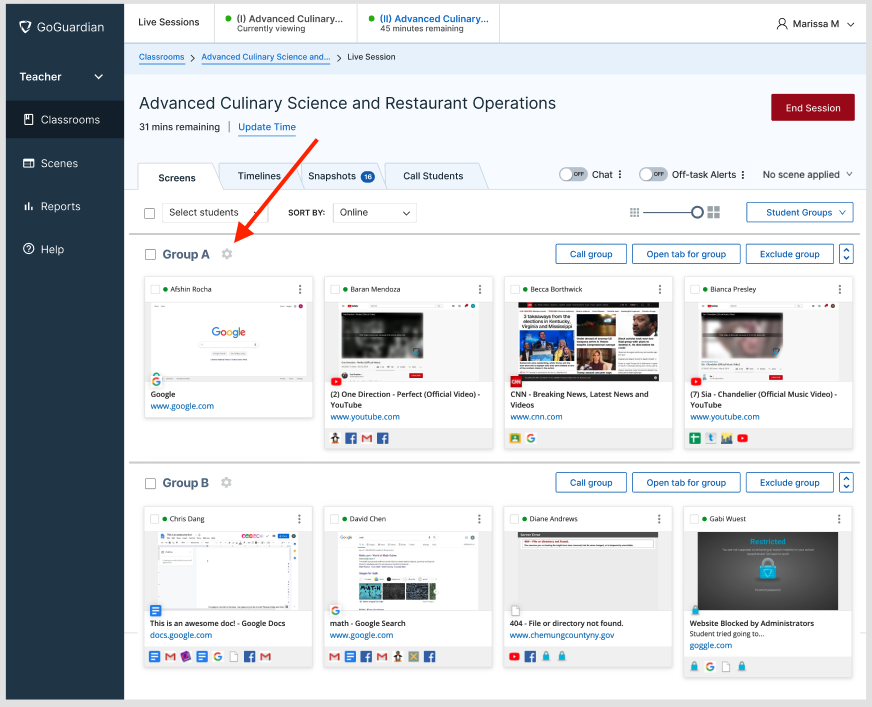Expand the Sort By Online dropdown
Viewport: 872px width, 707px height.
click(375, 212)
